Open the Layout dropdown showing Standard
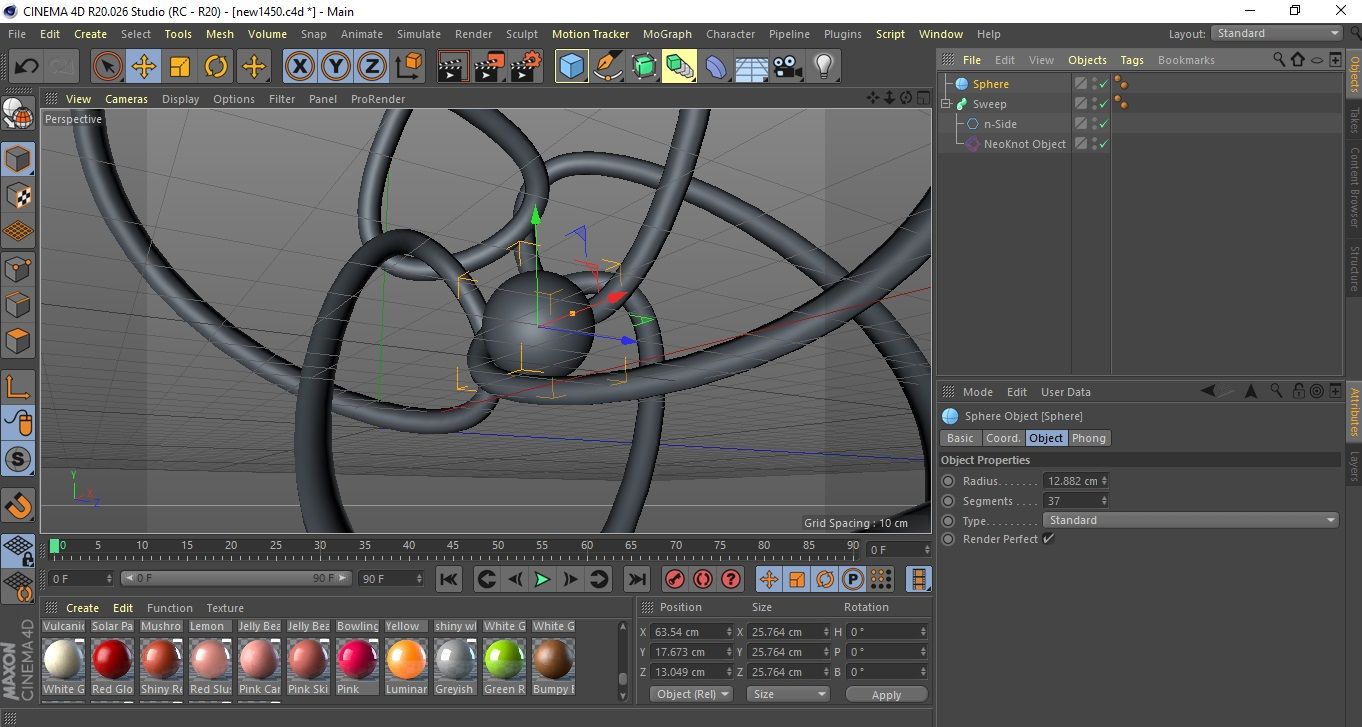The image size is (1362, 727). pyautogui.click(x=1277, y=33)
